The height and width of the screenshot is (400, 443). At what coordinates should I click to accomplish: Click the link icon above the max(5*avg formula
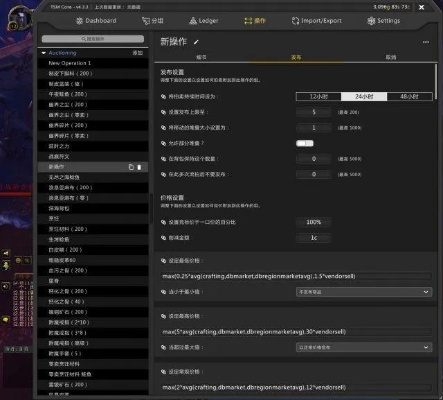[163, 316]
